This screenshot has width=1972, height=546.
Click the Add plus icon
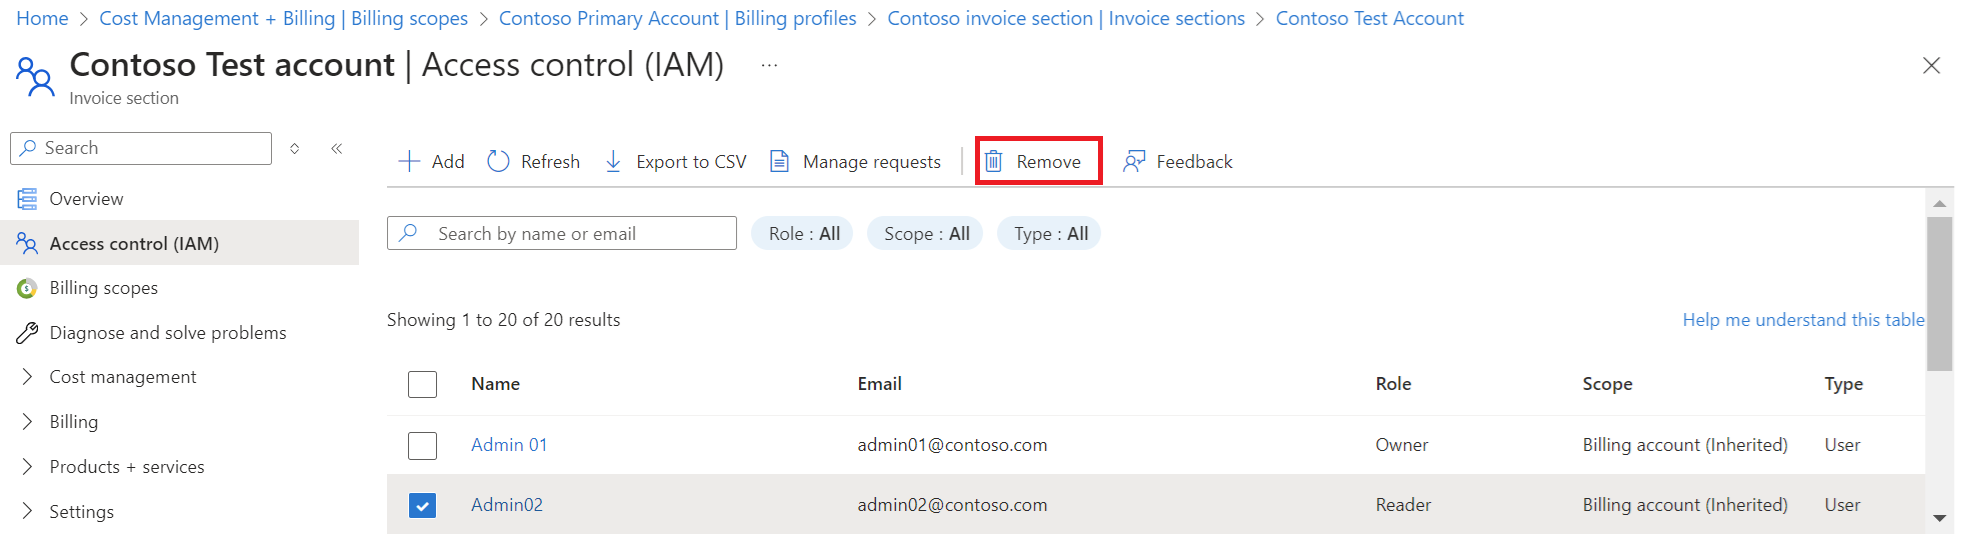coord(408,162)
